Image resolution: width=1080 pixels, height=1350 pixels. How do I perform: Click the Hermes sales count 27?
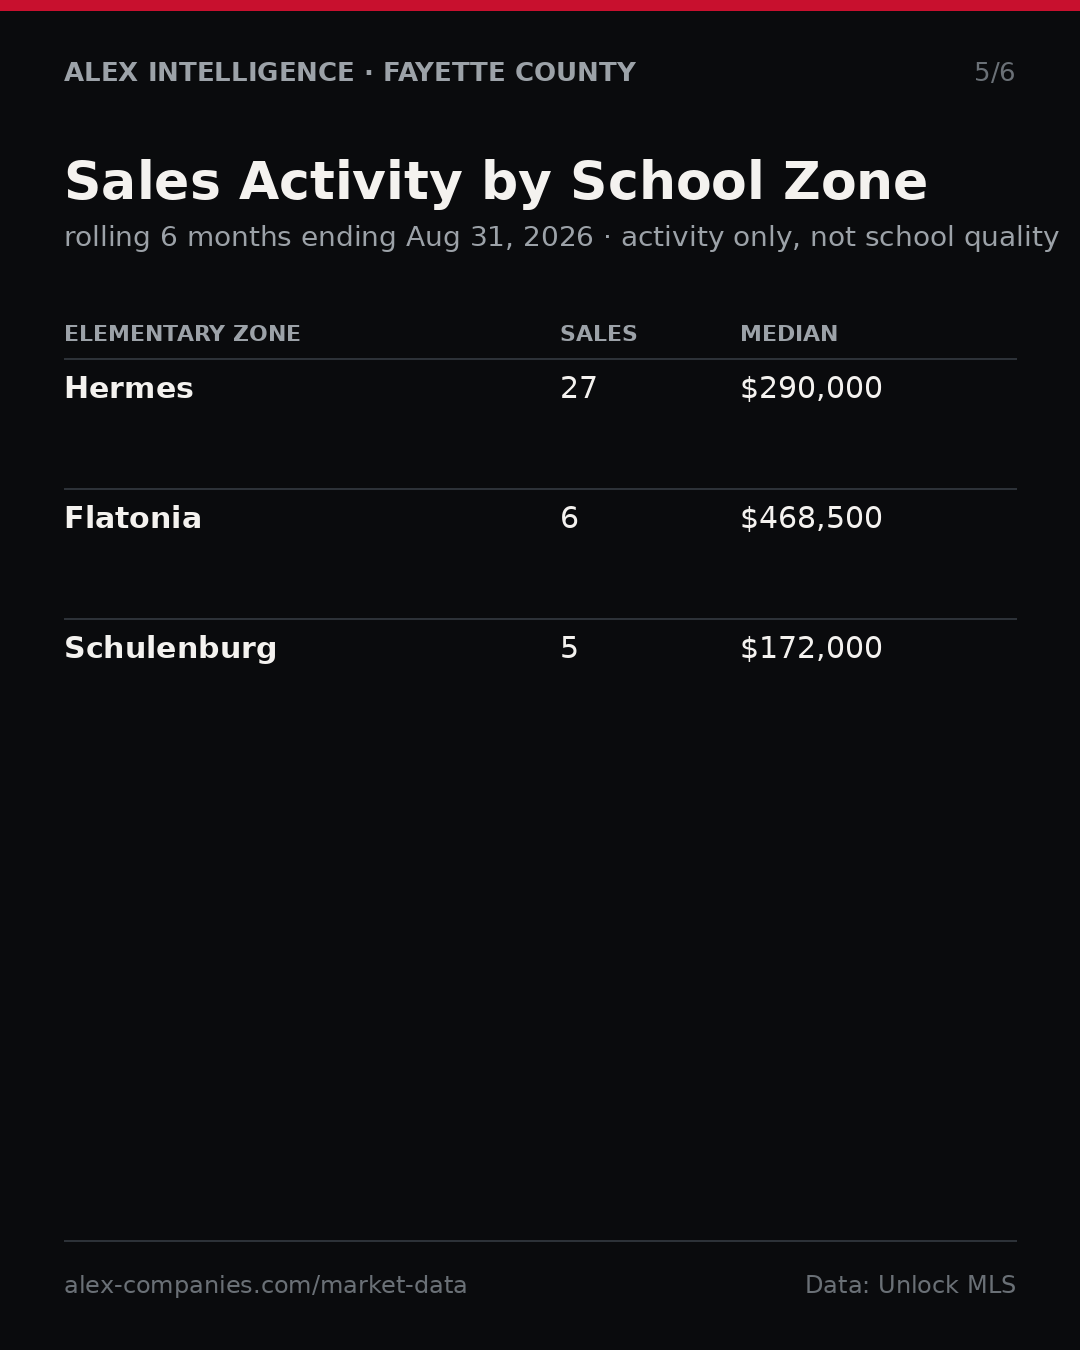pos(578,389)
